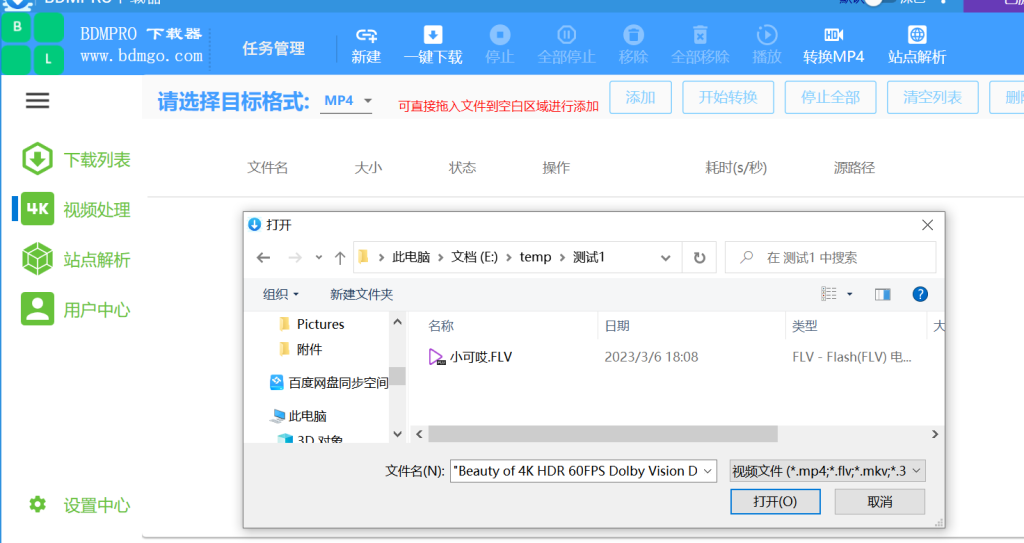Close the 打开 dialog
Image resolution: width=1024 pixels, height=543 pixels.
tap(927, 225)
